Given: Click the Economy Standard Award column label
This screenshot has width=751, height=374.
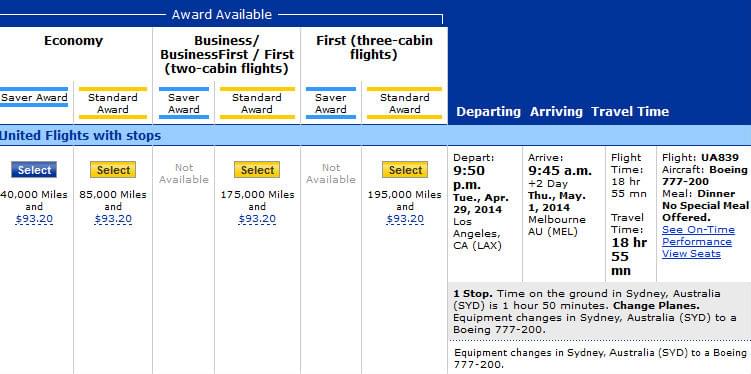Looking at the screenshot, I should coord(113,103).
